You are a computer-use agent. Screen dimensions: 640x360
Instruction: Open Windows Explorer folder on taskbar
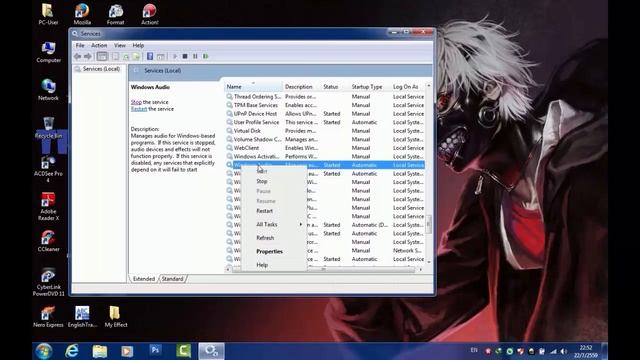100,351
